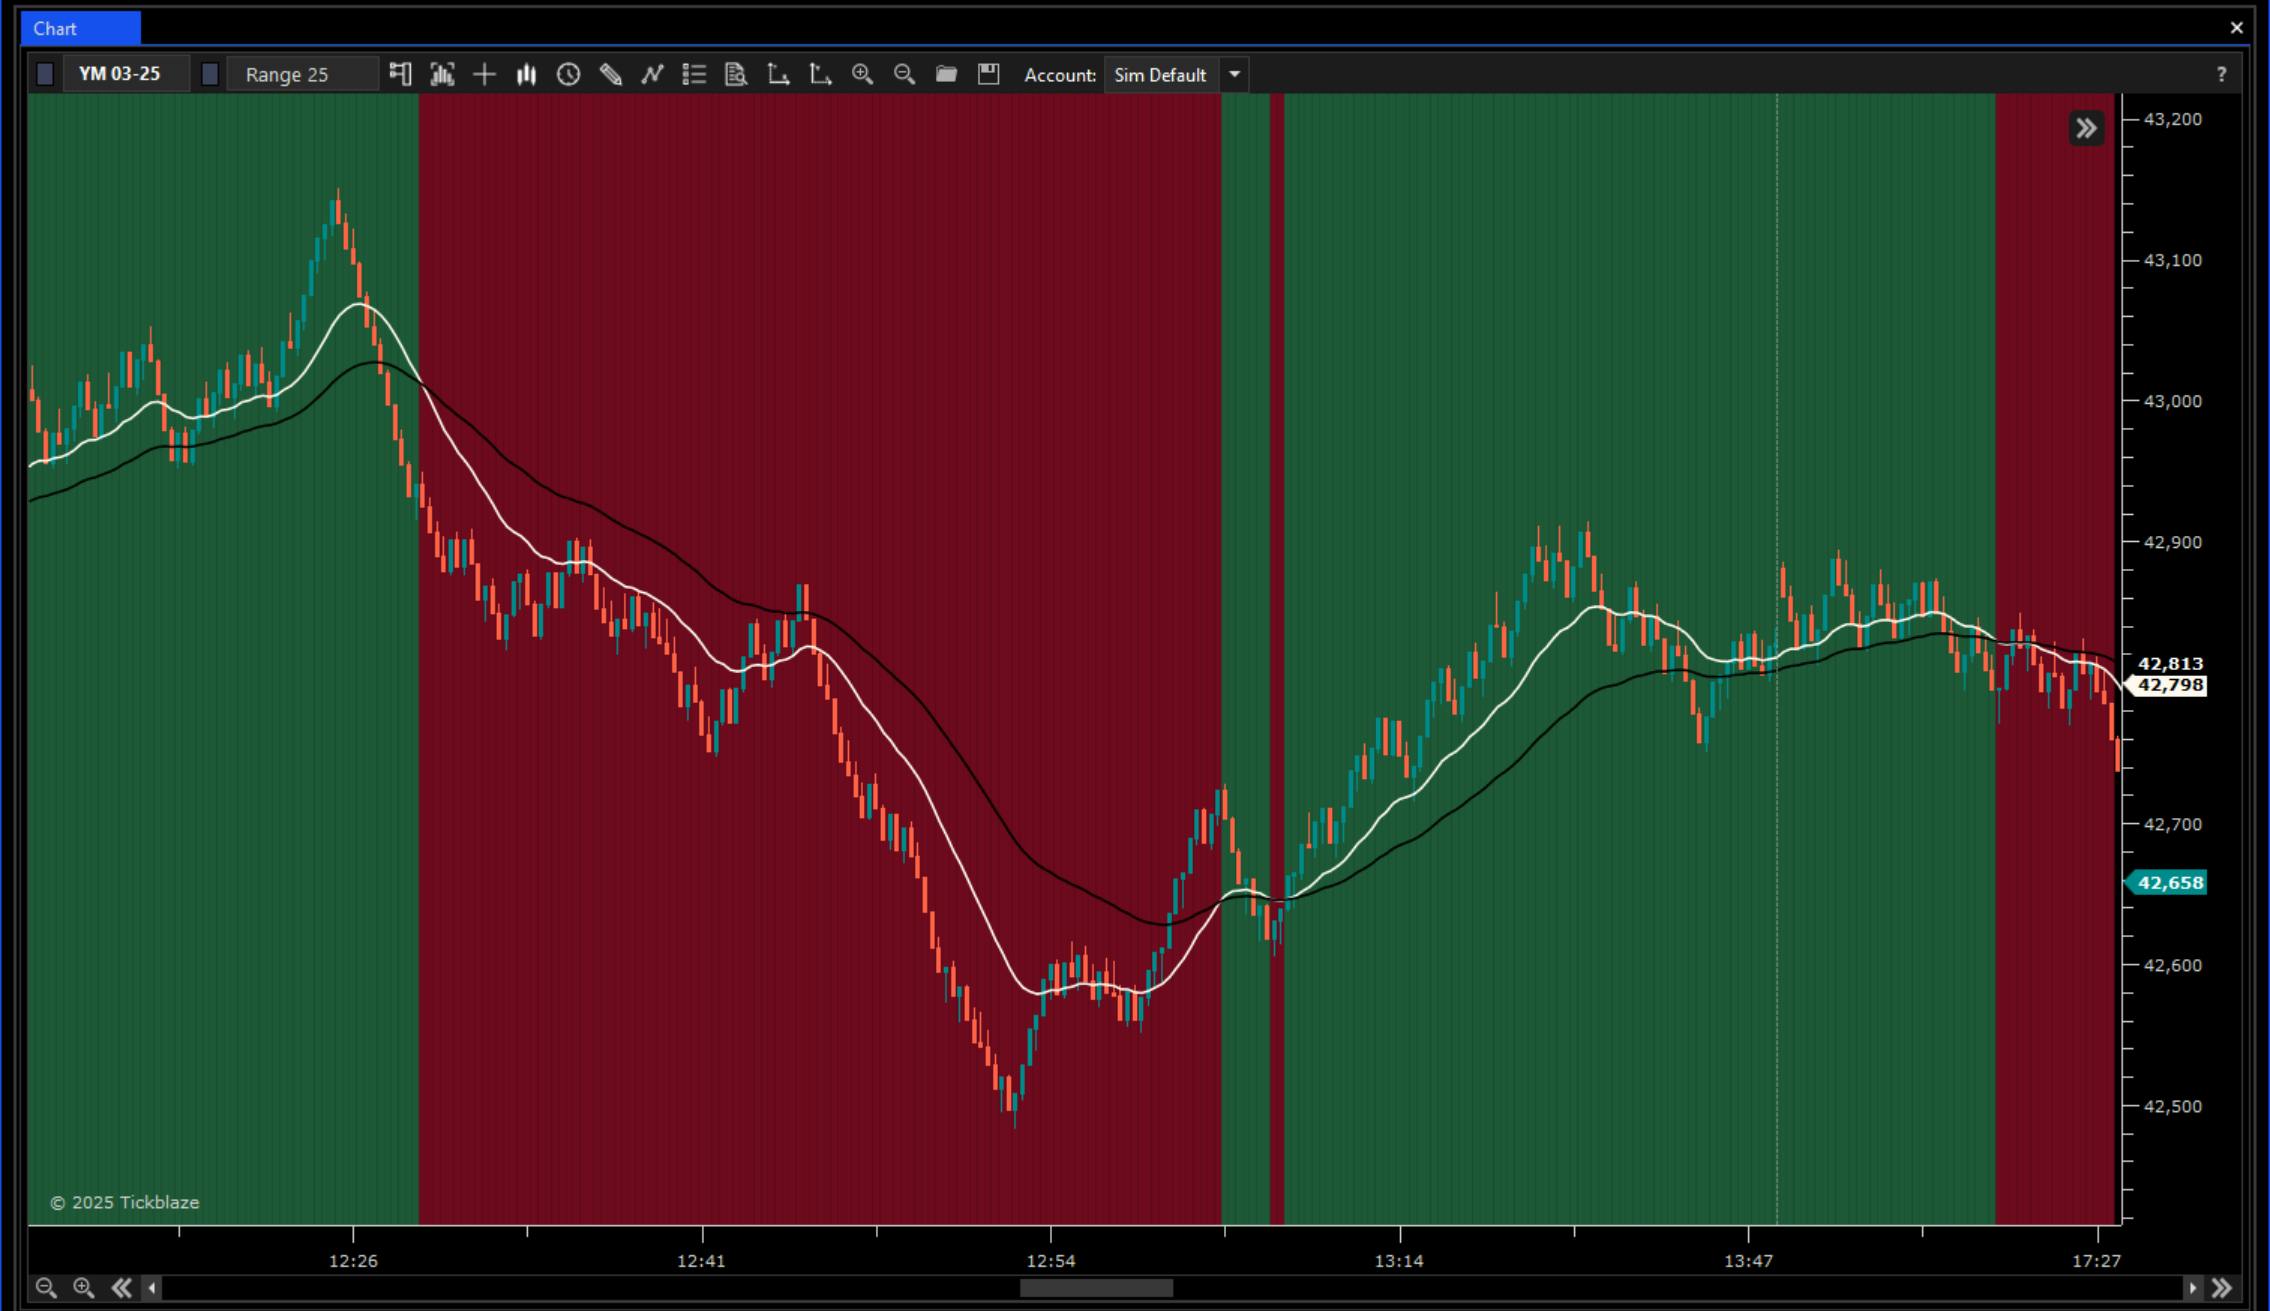Select the pencil drawing tools icon
This screenshot has width=2270, height=1311.
pyautogui.click(x=610, y=74)
